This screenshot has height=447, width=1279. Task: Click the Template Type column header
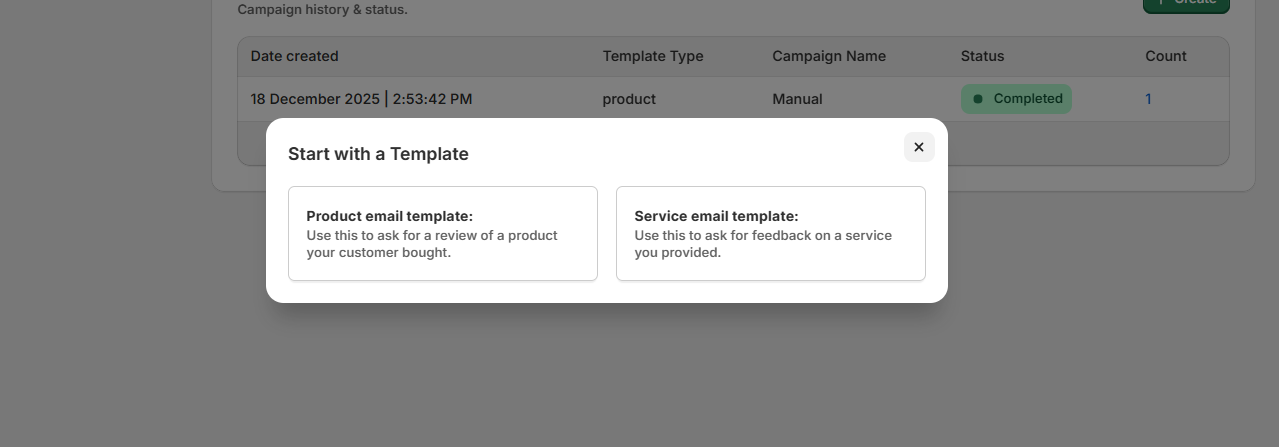[x=652, y=56]
